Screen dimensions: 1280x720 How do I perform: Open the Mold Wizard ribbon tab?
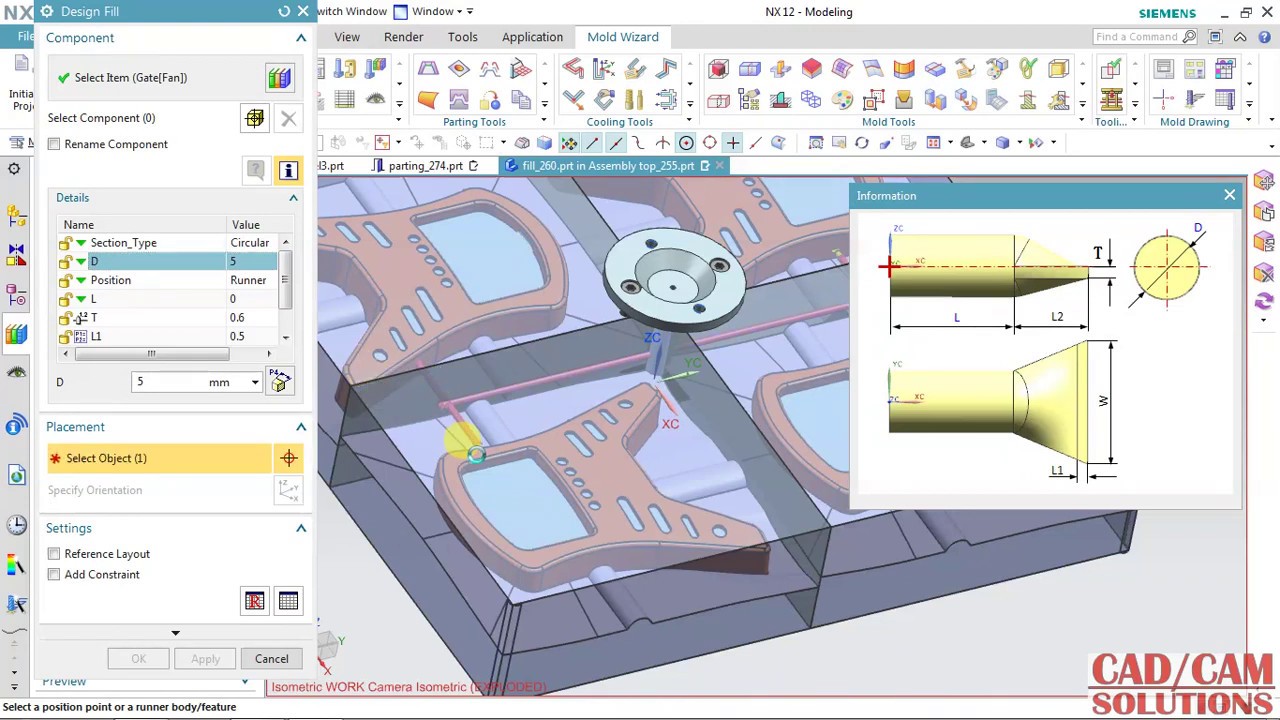pos(622,37)
